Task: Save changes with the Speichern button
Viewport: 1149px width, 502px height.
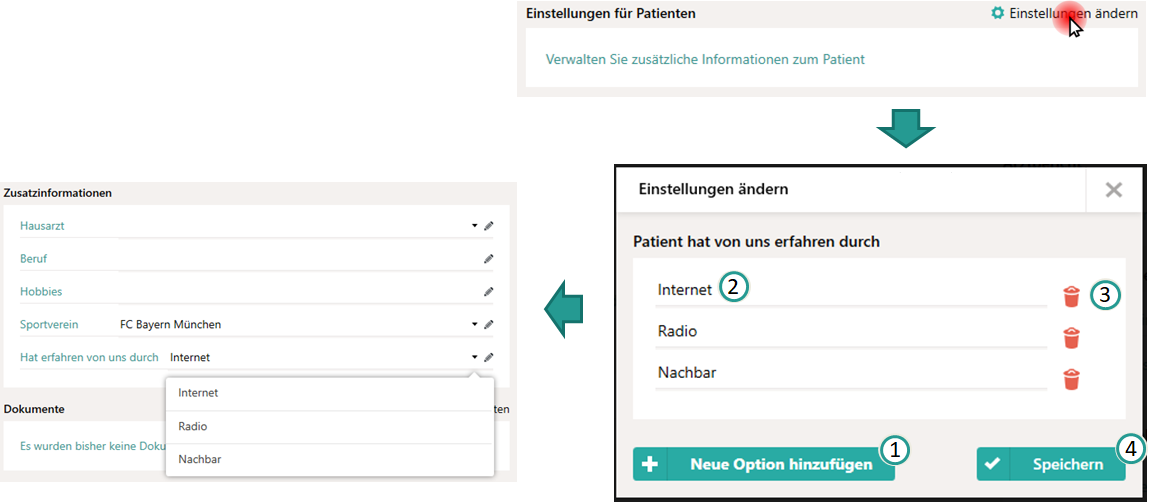Action: (x=1051, y=464)
